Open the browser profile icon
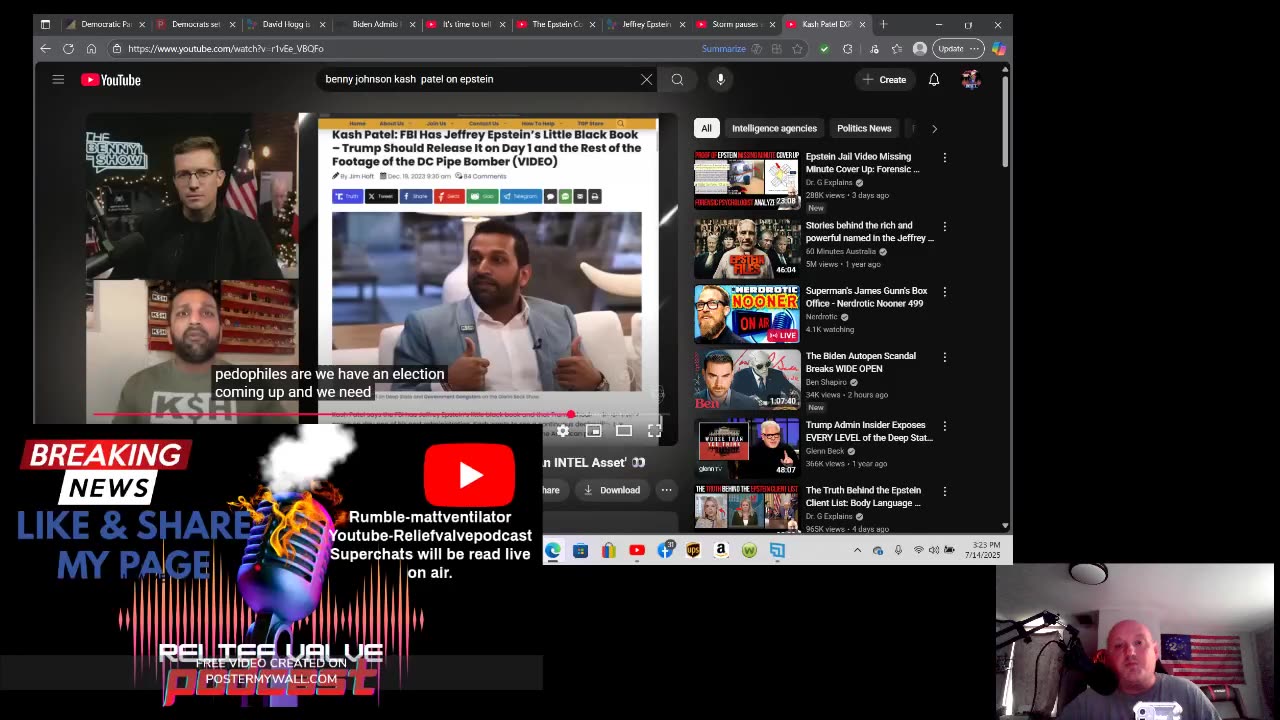This screenshot has width=1280, height=720. [x=919, y=48]
